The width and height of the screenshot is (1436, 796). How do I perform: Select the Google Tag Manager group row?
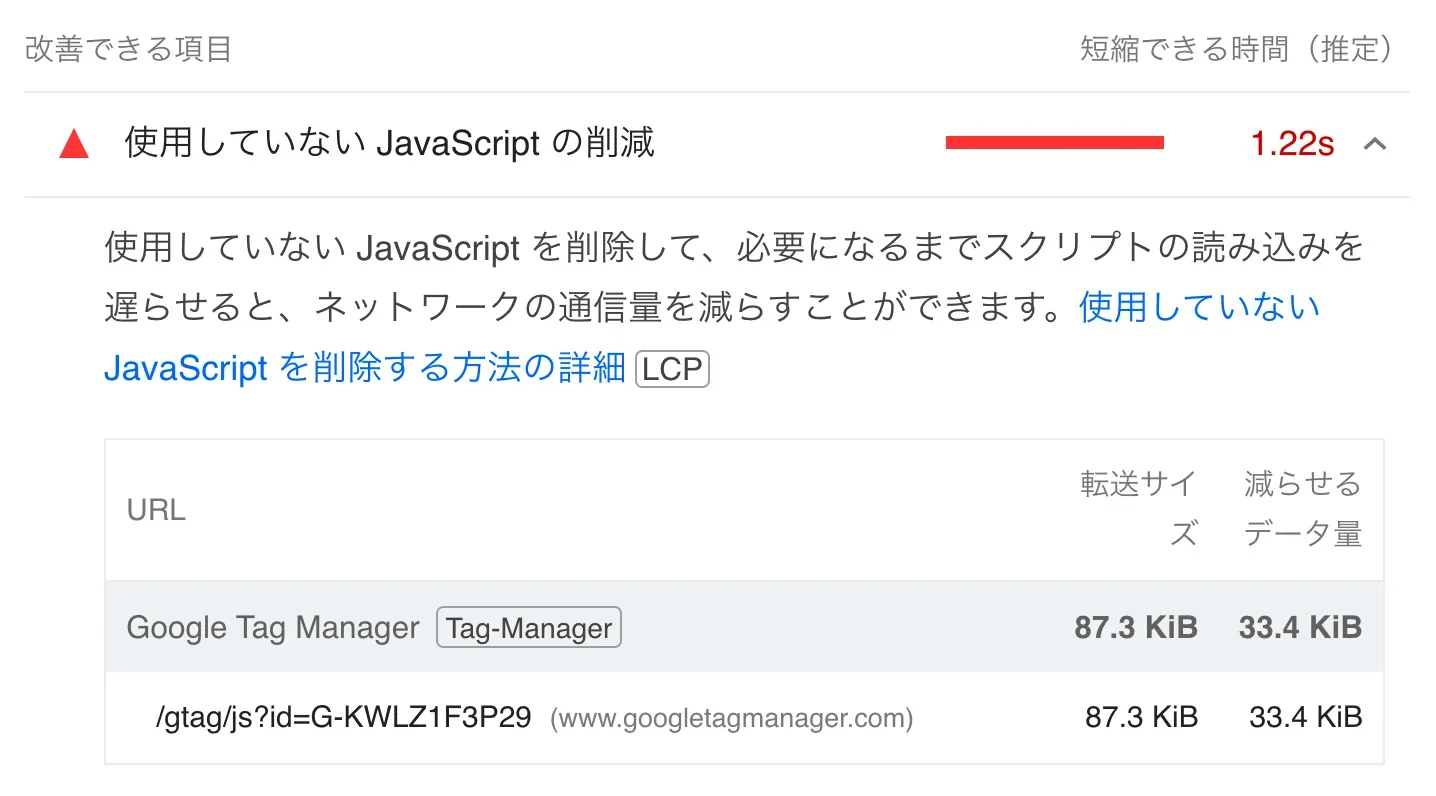point(744,627)
